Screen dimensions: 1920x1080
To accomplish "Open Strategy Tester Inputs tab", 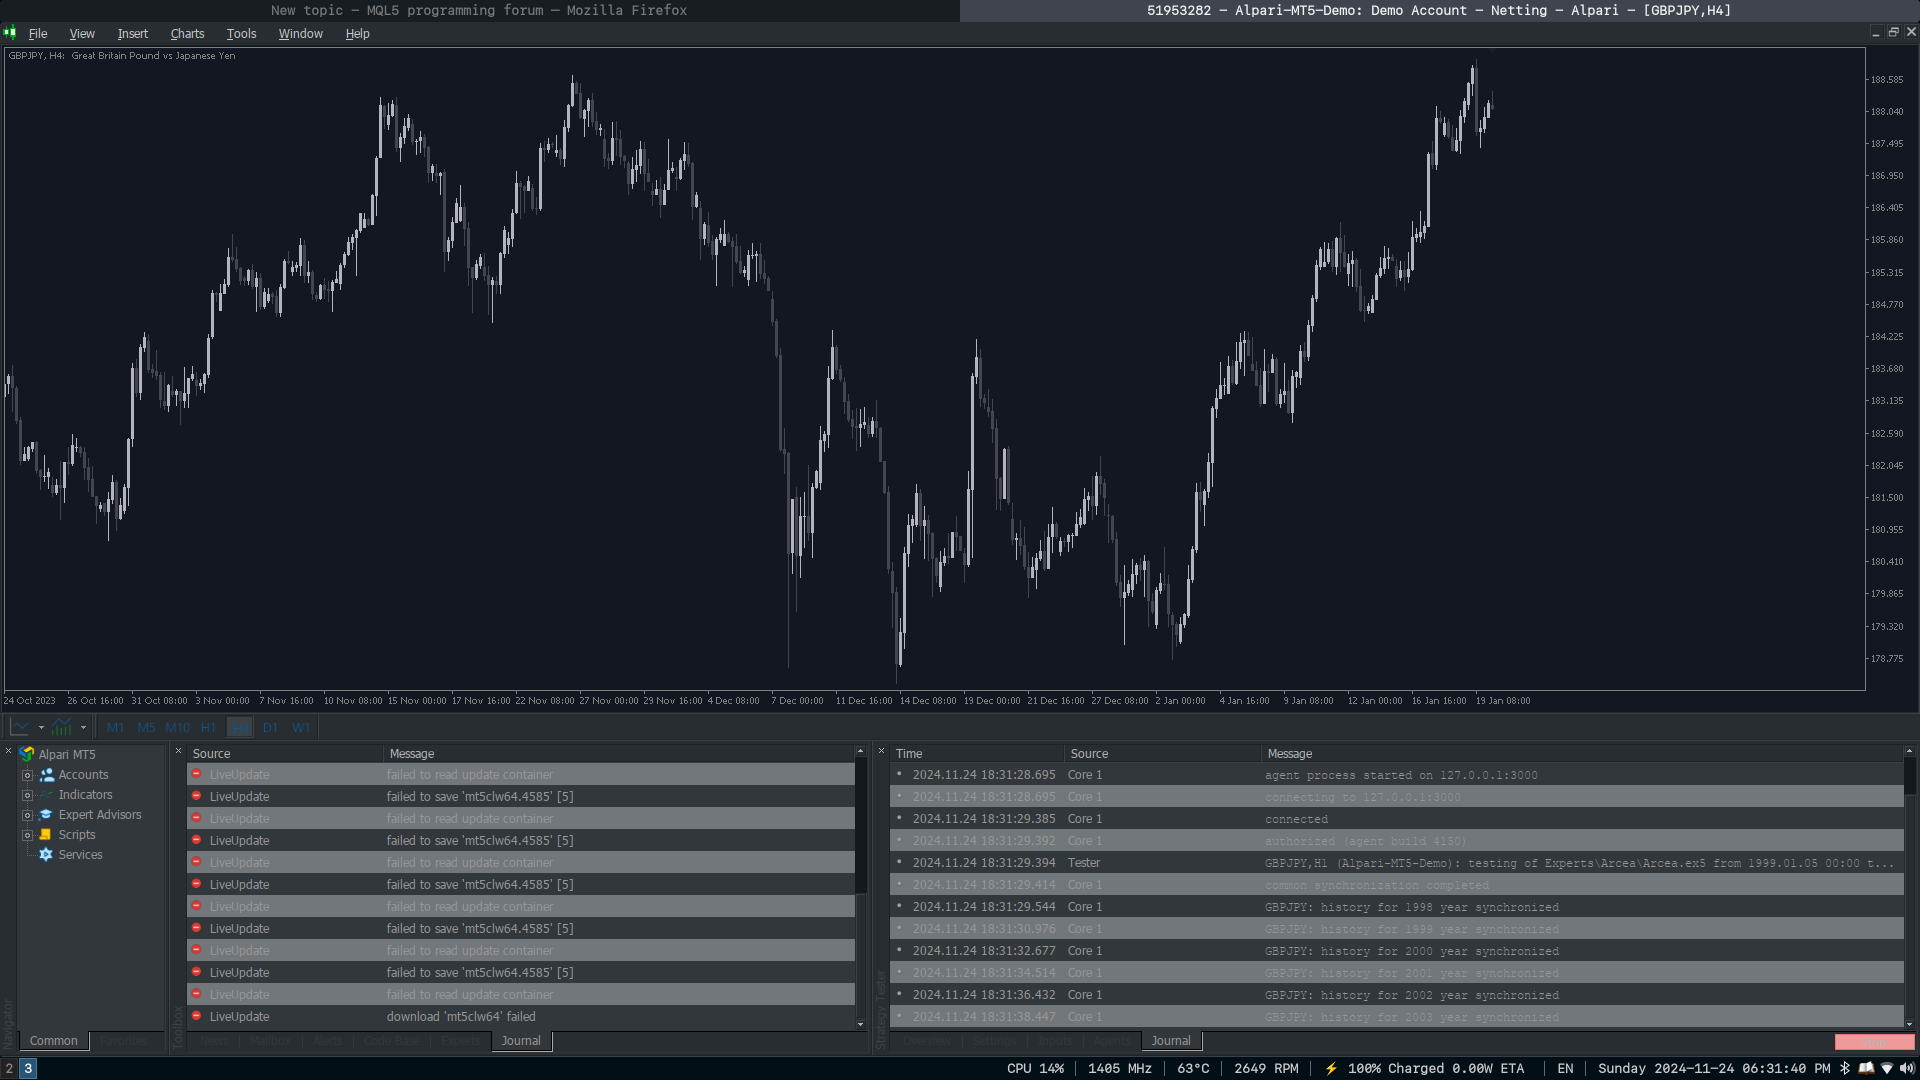I will (1055, 1041).
